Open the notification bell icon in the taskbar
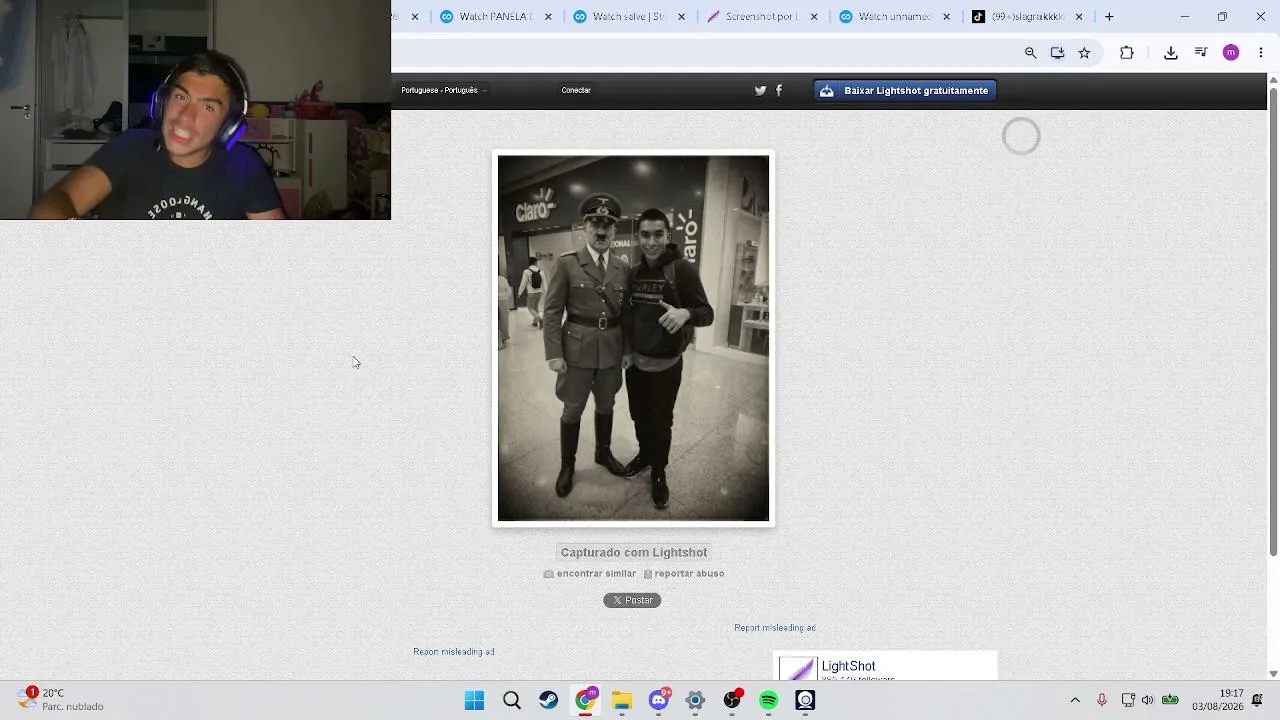1280x720 pixels. click(1257, 700)
